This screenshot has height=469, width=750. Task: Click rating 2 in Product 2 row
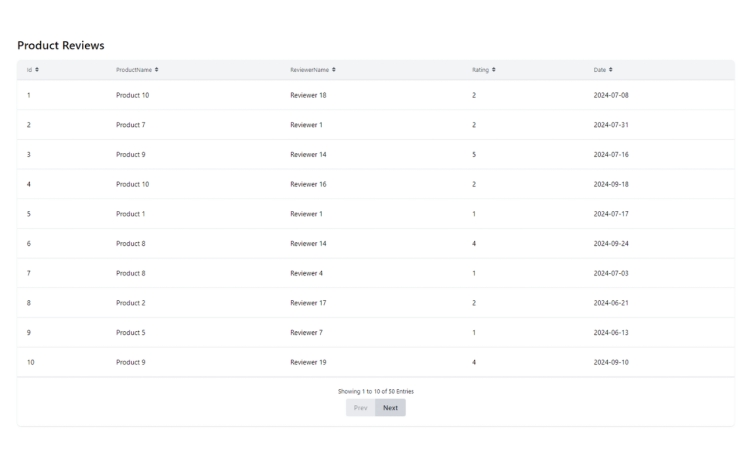point(474,303)
